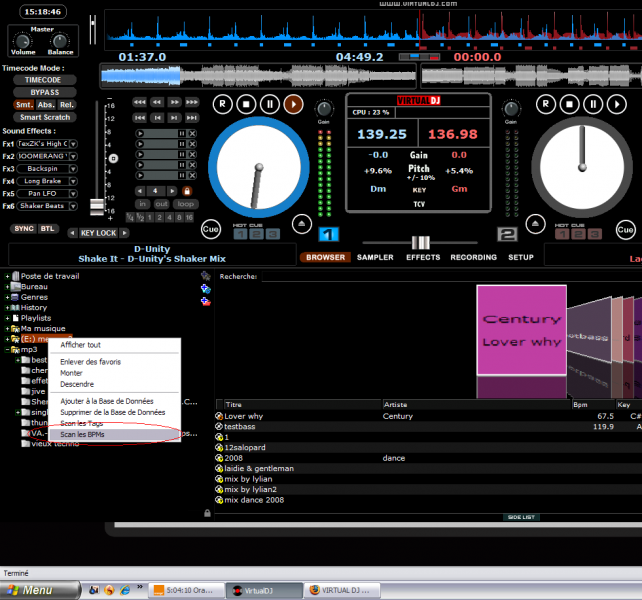This screenshot has height=600, width=642.
Task: Toggle the BYPASS timecode mode
Action: tap(43, 92)
